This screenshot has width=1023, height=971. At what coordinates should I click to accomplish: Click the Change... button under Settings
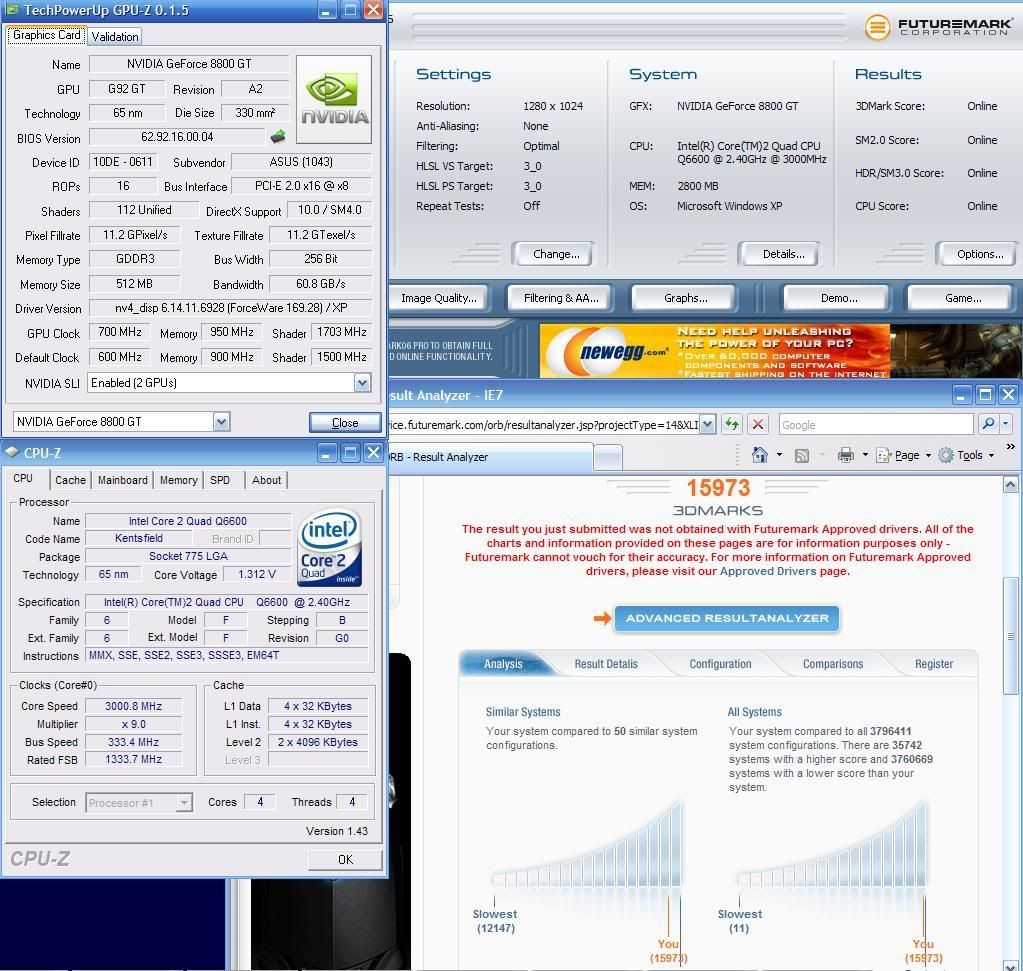(556, 254)
